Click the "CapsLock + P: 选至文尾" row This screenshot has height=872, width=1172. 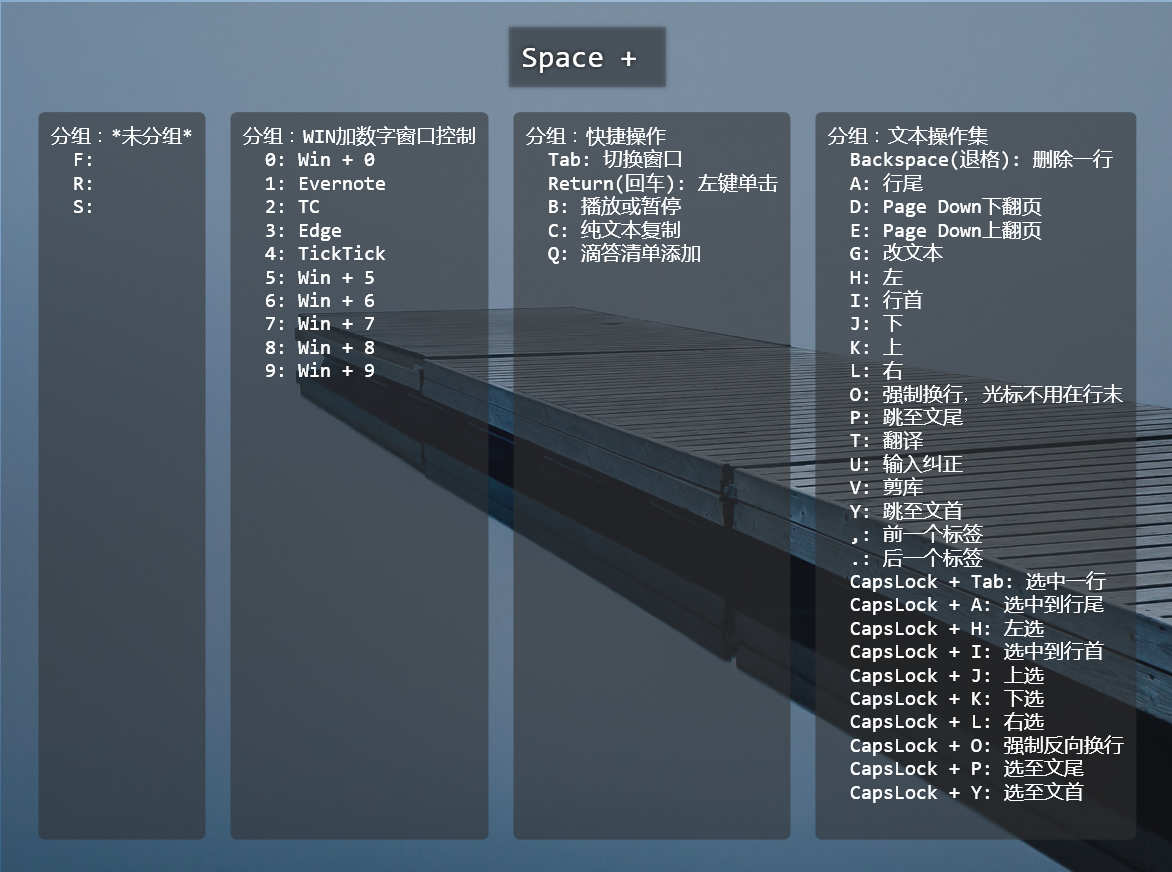coord(966,770)
